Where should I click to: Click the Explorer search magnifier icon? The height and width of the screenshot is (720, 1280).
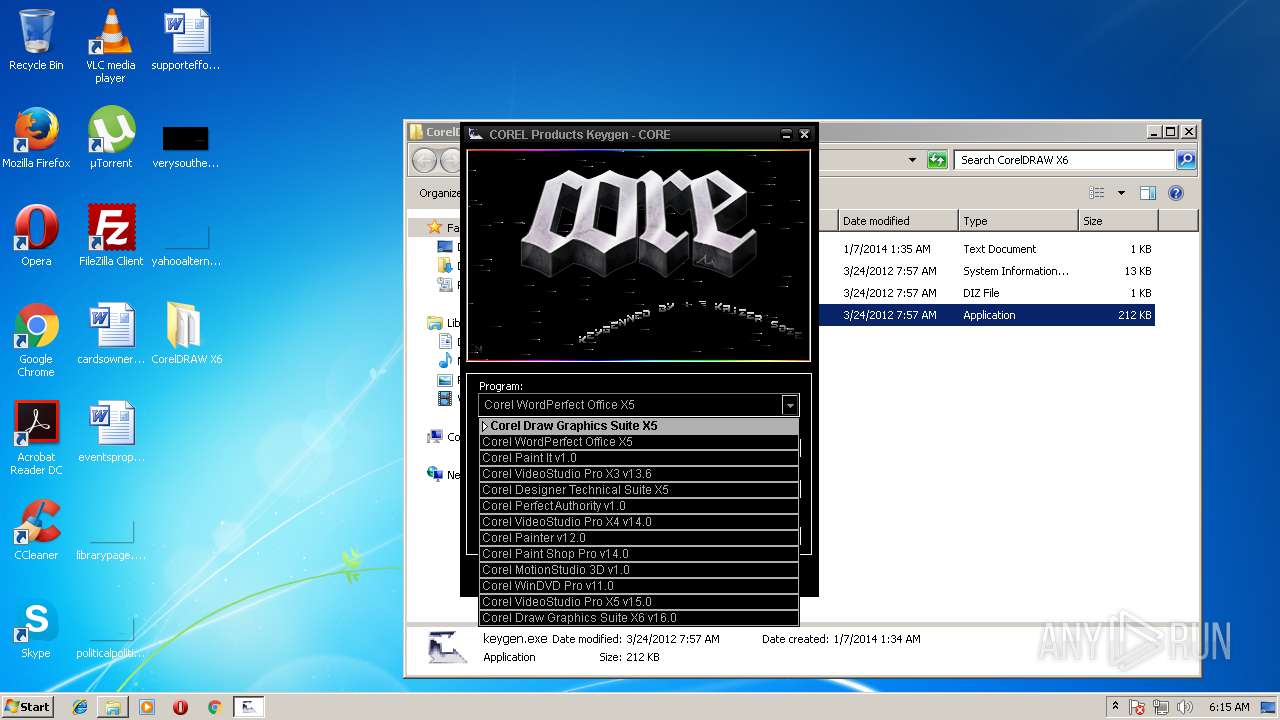(1185, 160)
